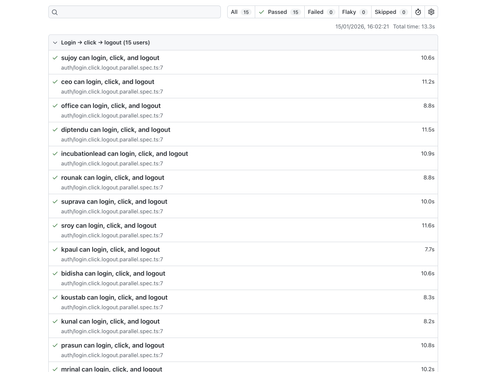Focus the test search input field

click(x=134, y=12)
